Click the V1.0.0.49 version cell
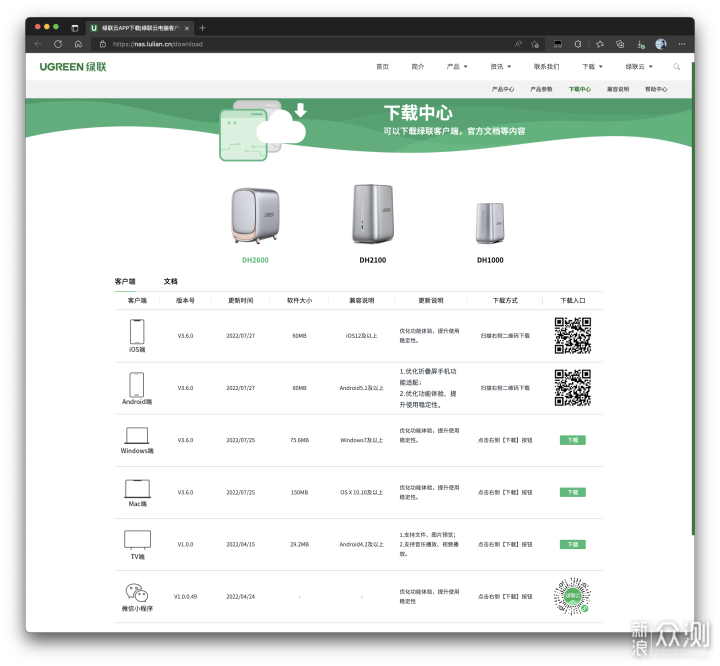720x666 pixels. (186, 597)
